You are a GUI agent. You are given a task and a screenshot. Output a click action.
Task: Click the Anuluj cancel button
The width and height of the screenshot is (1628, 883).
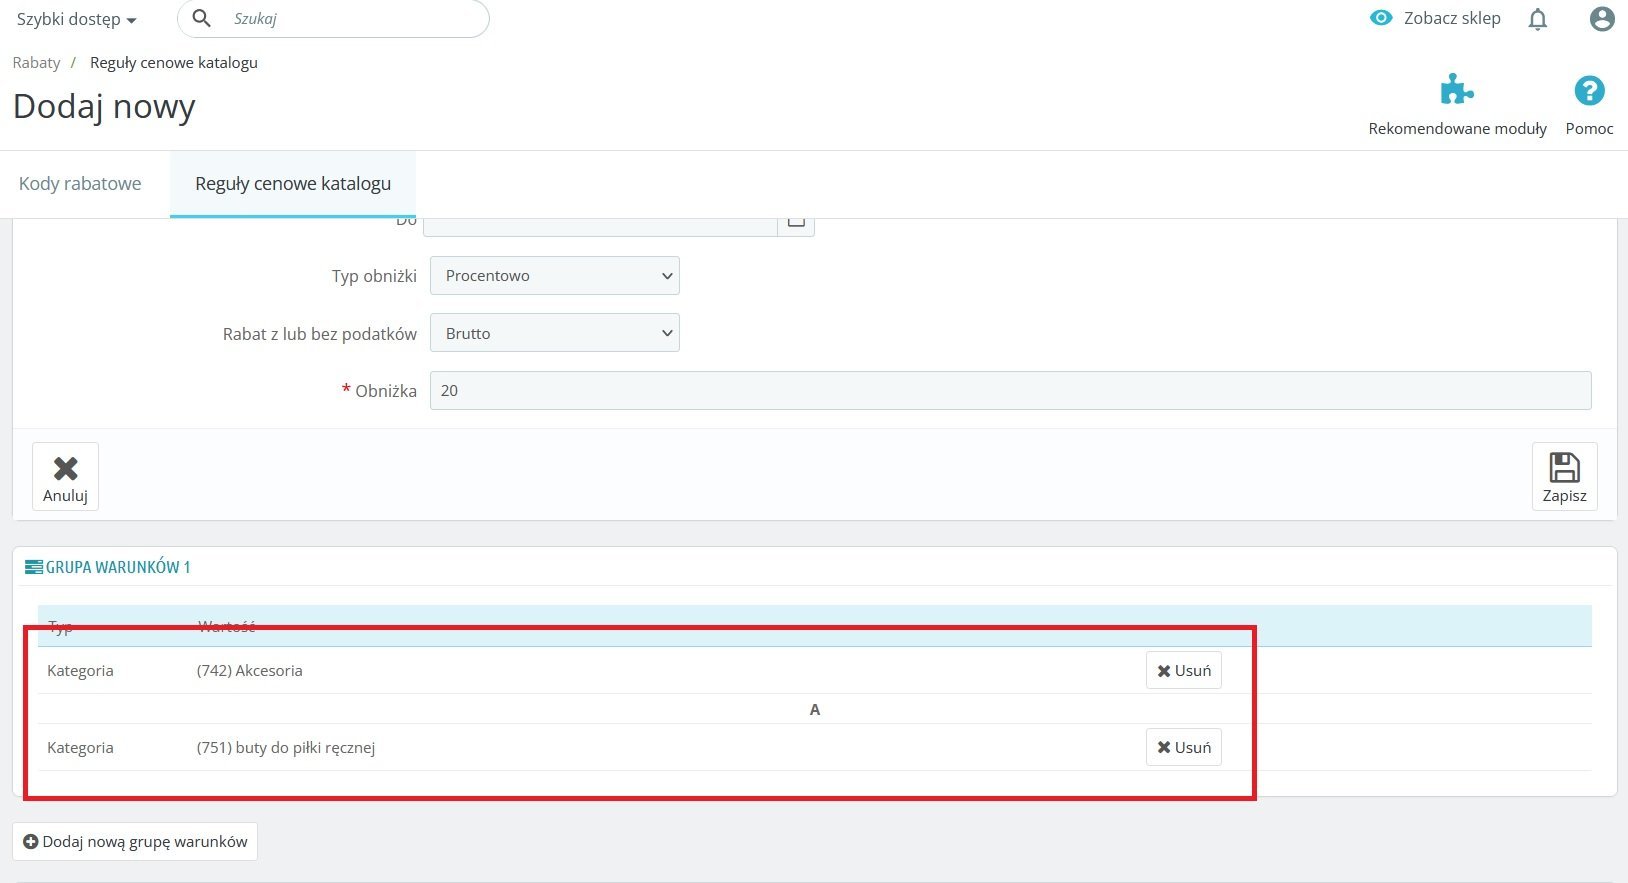[x=65, y=476]
